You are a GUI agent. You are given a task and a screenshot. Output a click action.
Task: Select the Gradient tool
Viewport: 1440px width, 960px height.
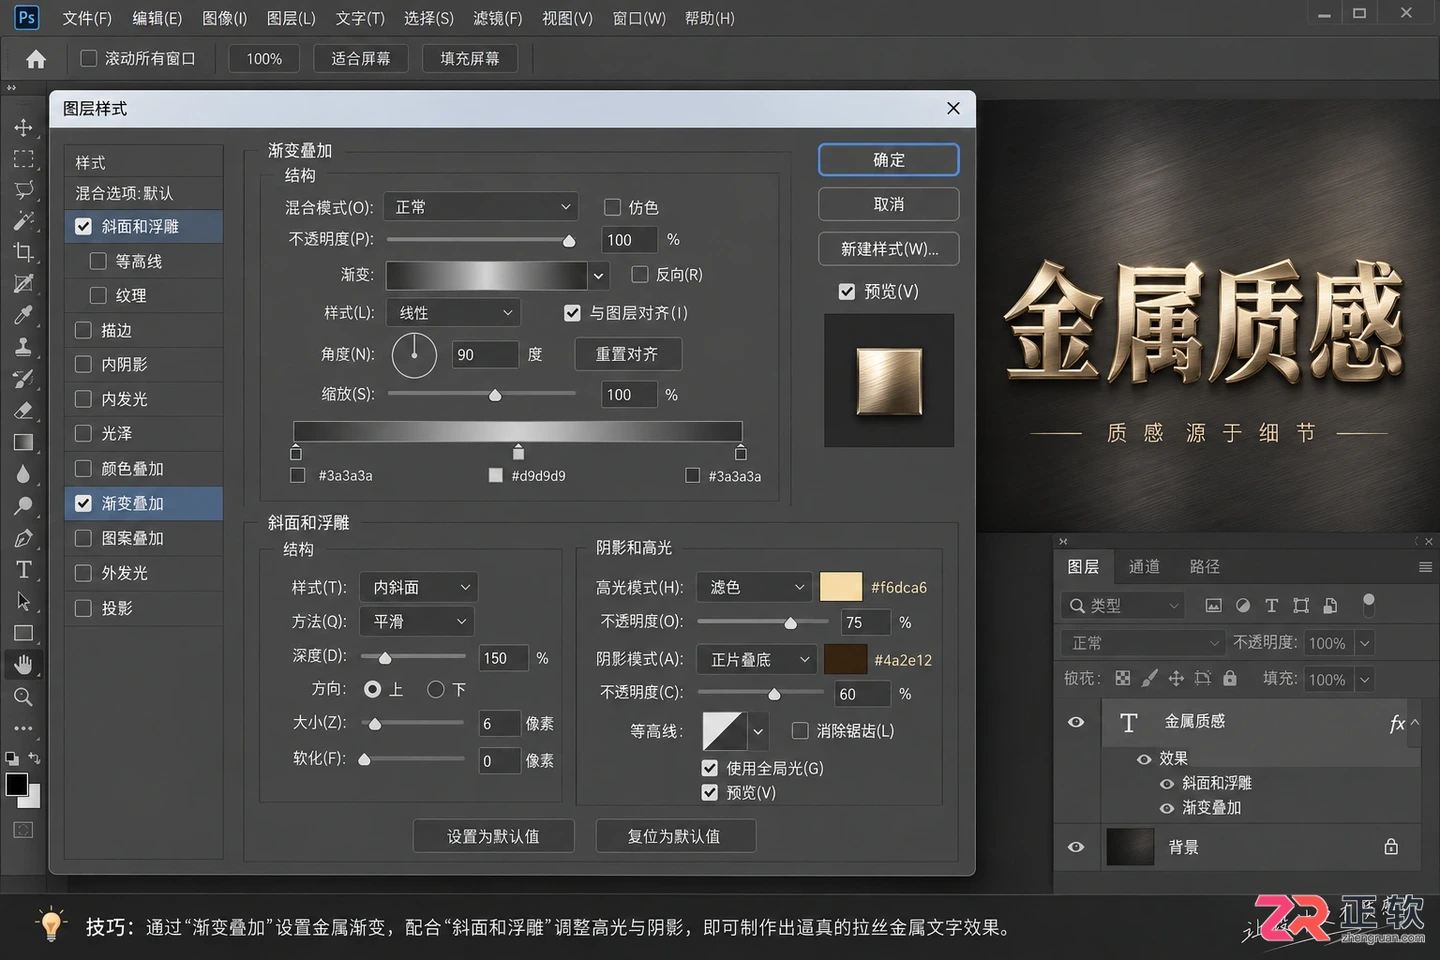24,442
